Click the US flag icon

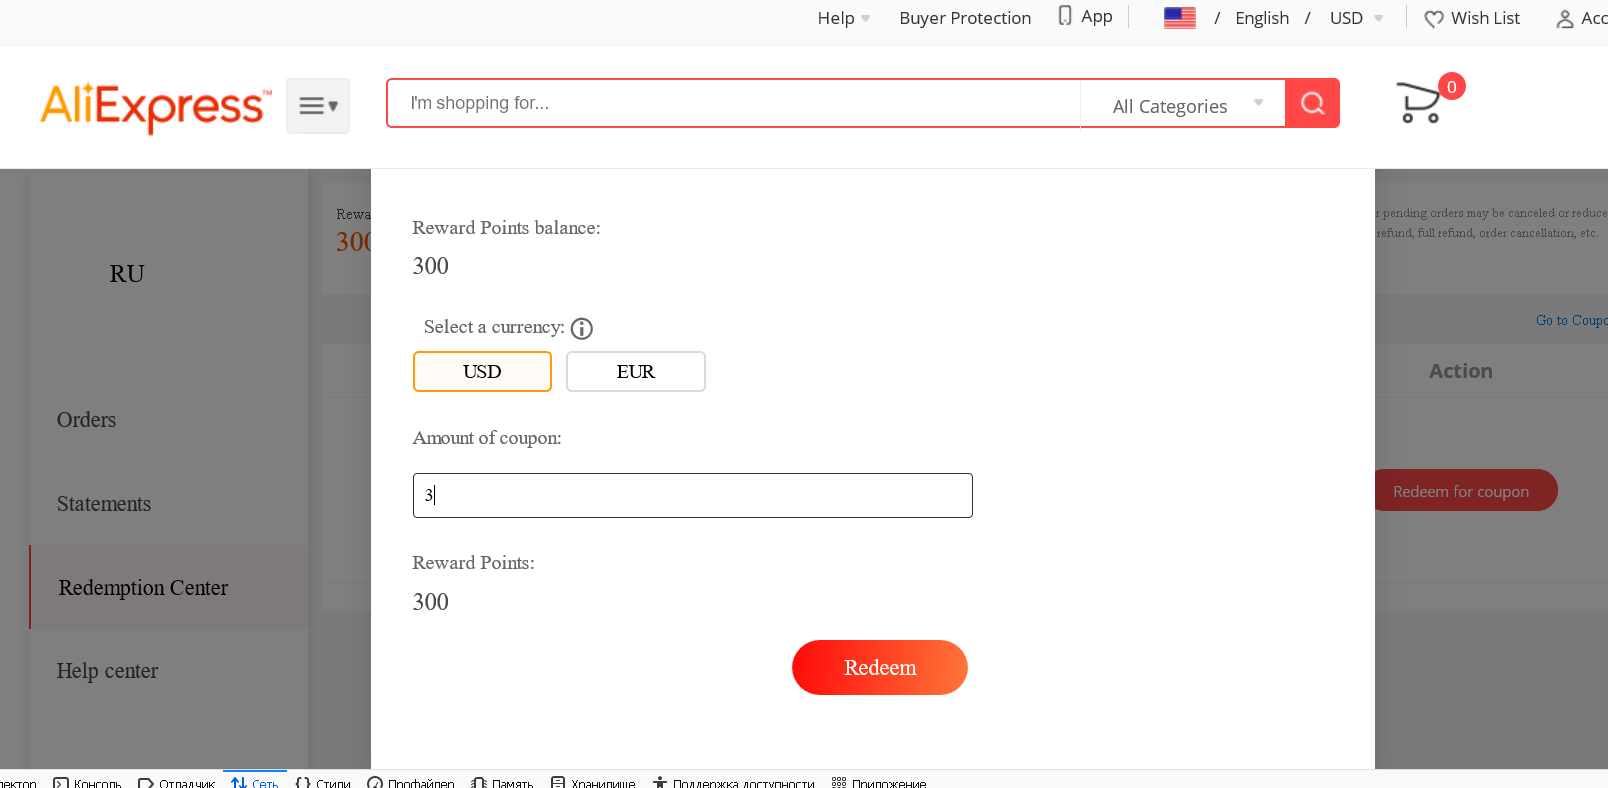pos(1180,18)
